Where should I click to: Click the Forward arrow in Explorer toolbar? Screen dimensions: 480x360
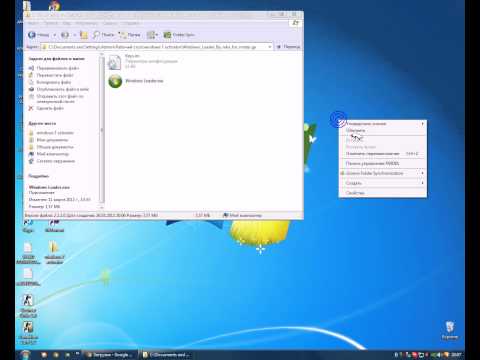[x=65, y=35]
